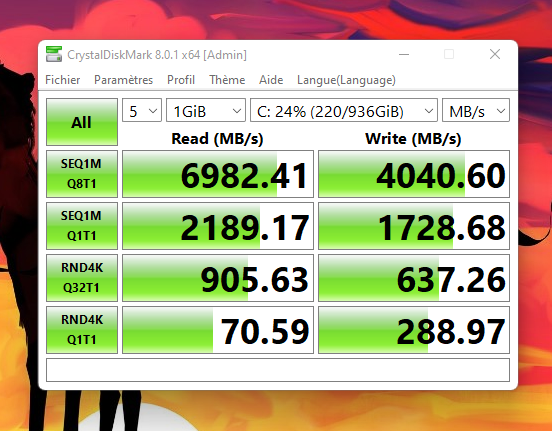Click the write result 637.26
552x431 pixels.
tap(414, 278)
